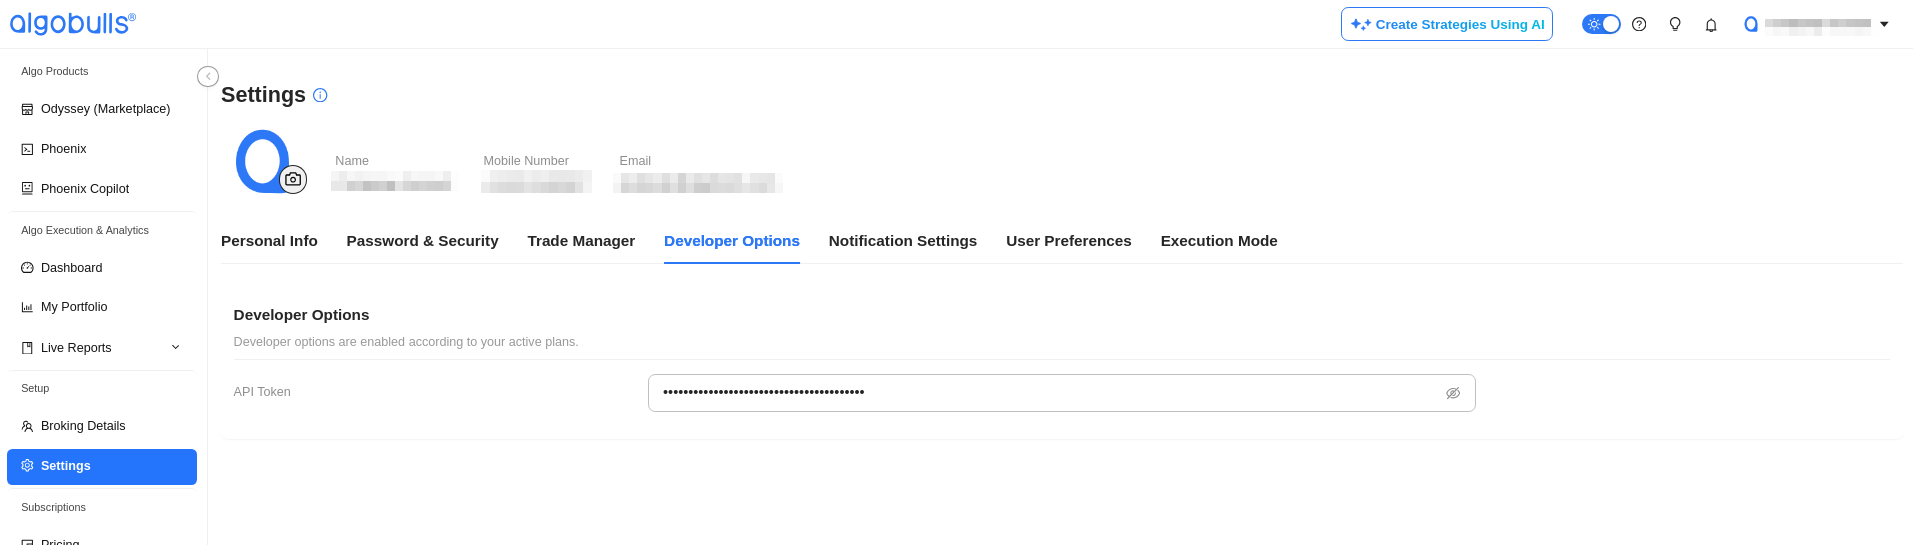
Task: Open Odyssey (Marketplace) from sidebar
Action: pyautogui.click(x=105, y=109)
